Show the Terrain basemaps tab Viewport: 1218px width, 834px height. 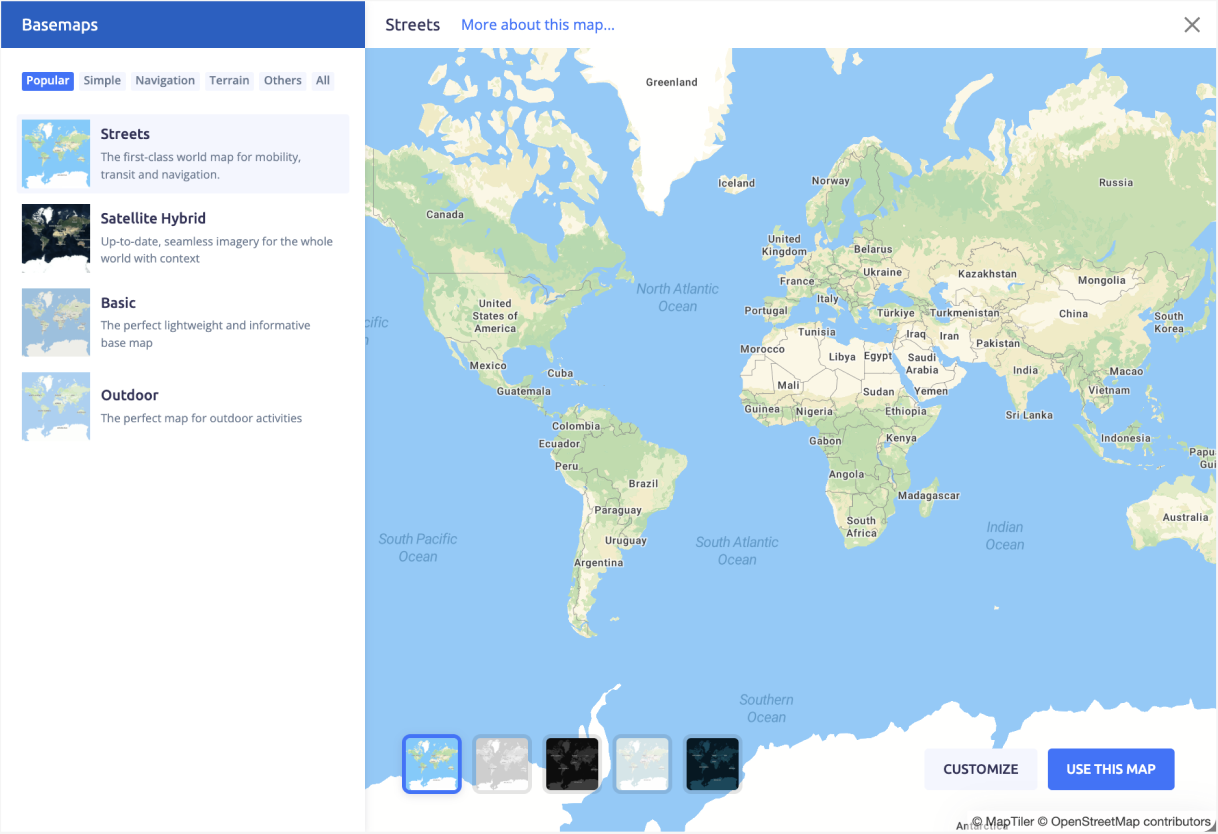(229, 81)
